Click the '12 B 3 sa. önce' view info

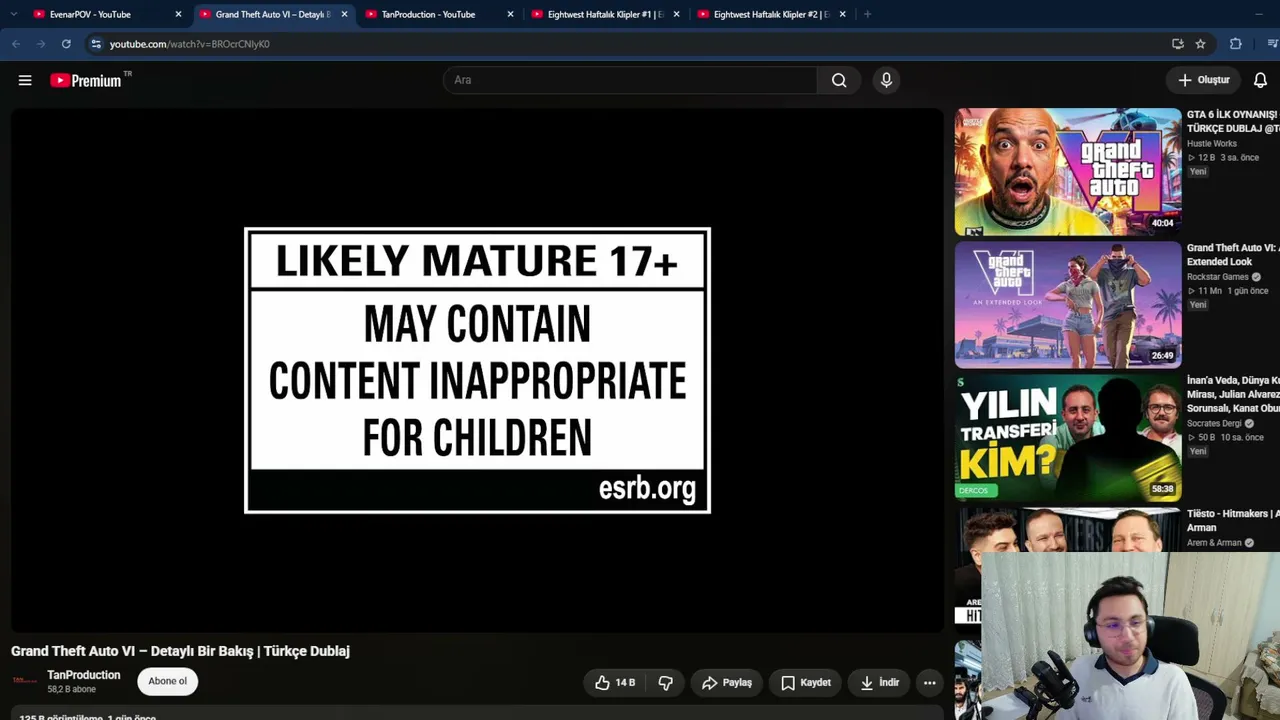pyautogui.click(x=1223, y=158)
